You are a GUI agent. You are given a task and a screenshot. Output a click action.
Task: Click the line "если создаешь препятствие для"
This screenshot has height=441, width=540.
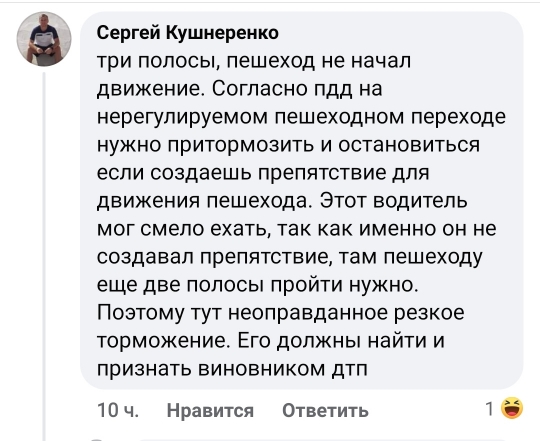263,173
